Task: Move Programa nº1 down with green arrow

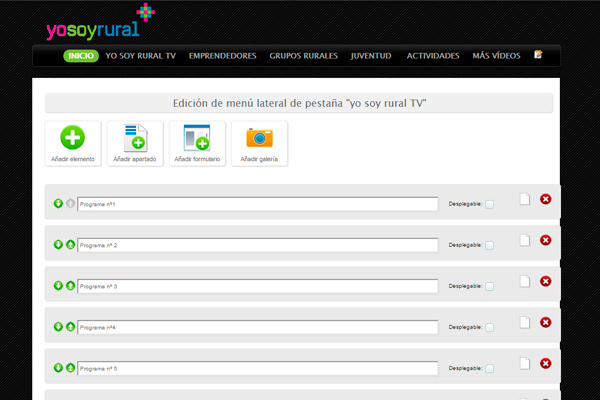Action: tap(58, 203)
